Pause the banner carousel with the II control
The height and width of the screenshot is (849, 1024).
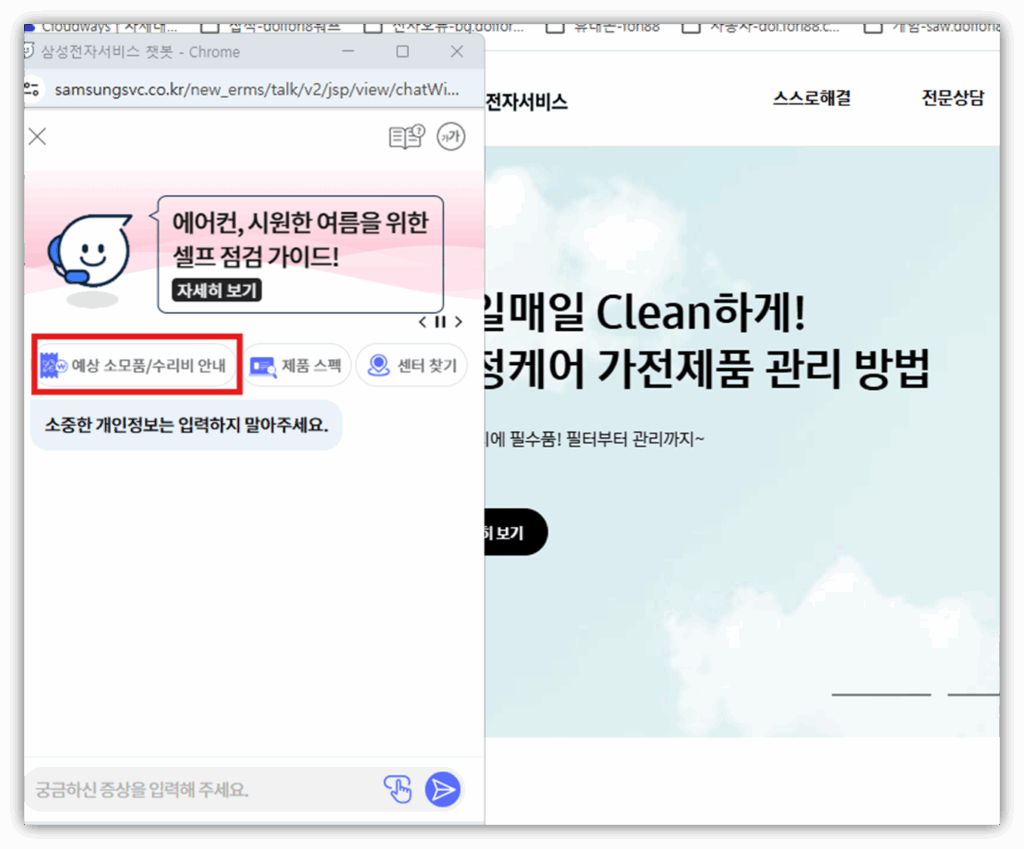440,322
